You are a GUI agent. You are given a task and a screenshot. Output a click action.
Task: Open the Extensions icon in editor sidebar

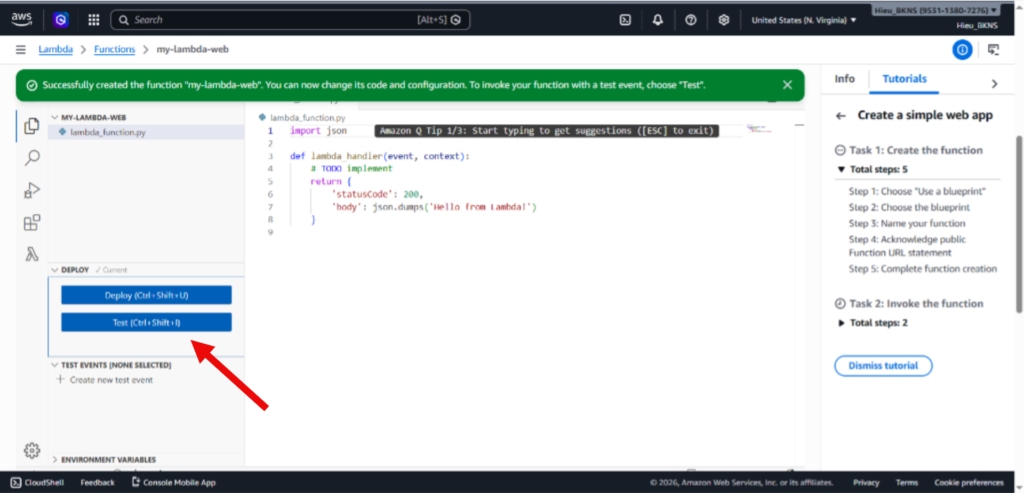[x=31, y=223]
